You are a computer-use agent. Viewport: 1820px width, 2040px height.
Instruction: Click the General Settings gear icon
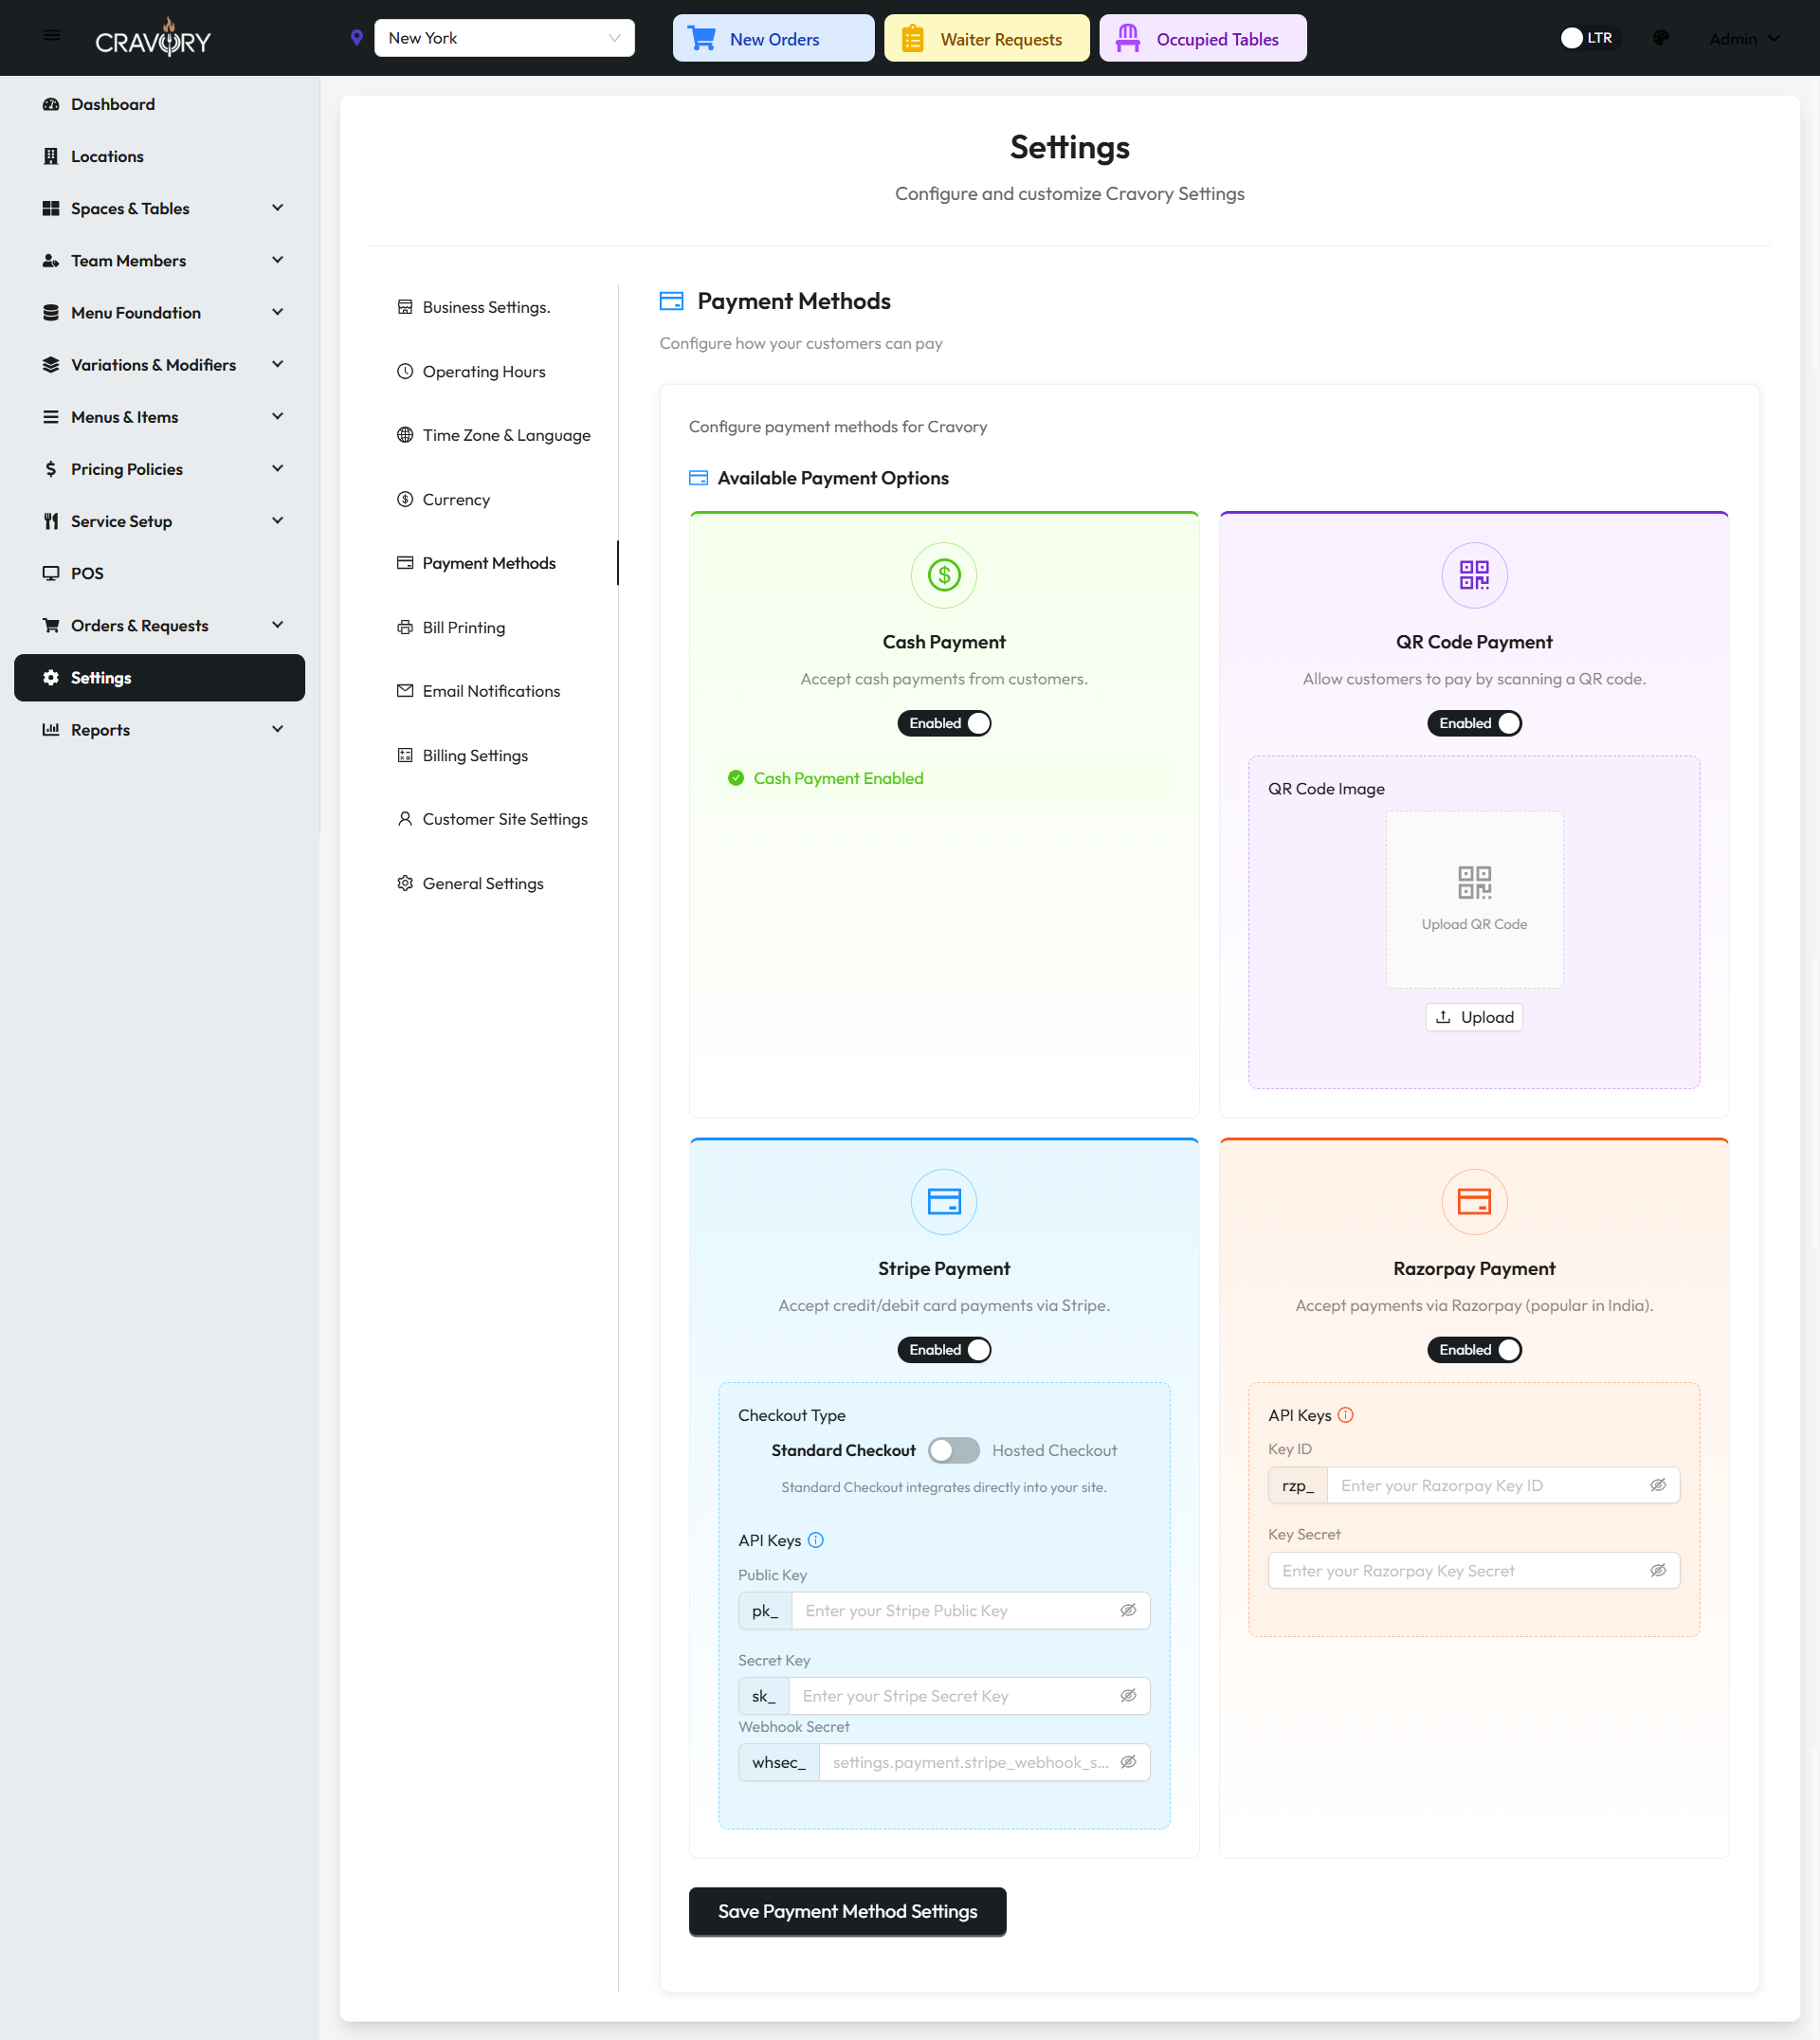[405, 883]
